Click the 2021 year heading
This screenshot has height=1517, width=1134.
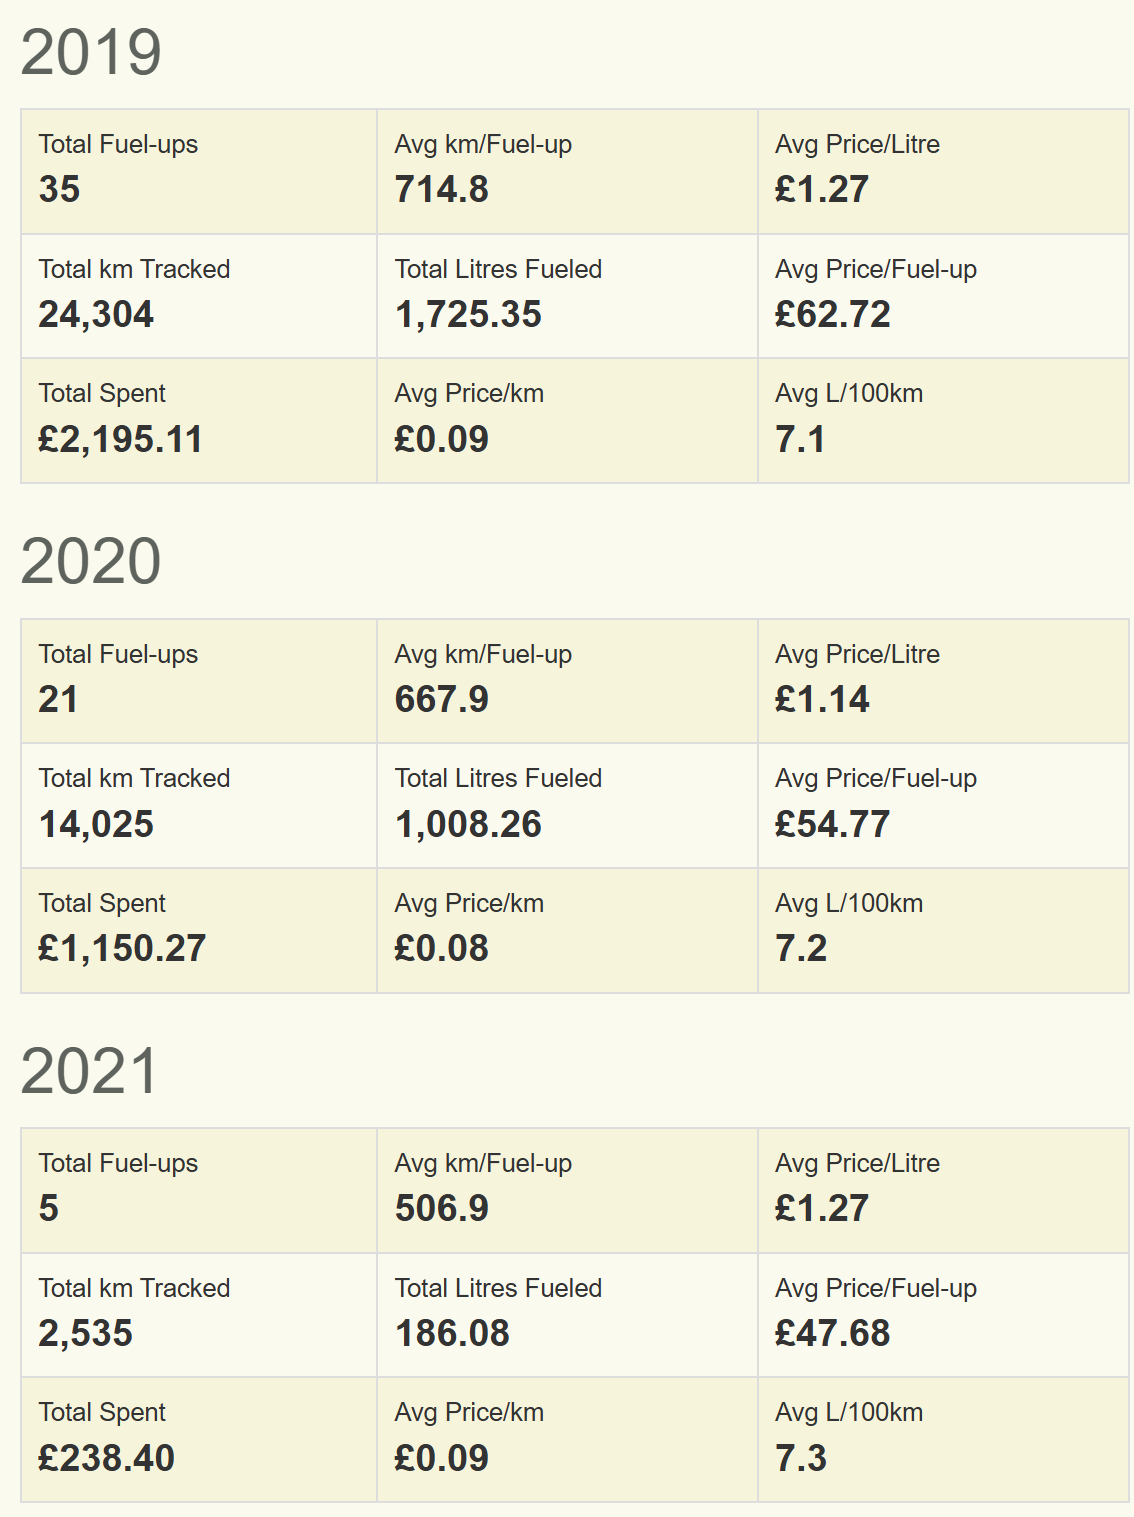[90, 1071]
